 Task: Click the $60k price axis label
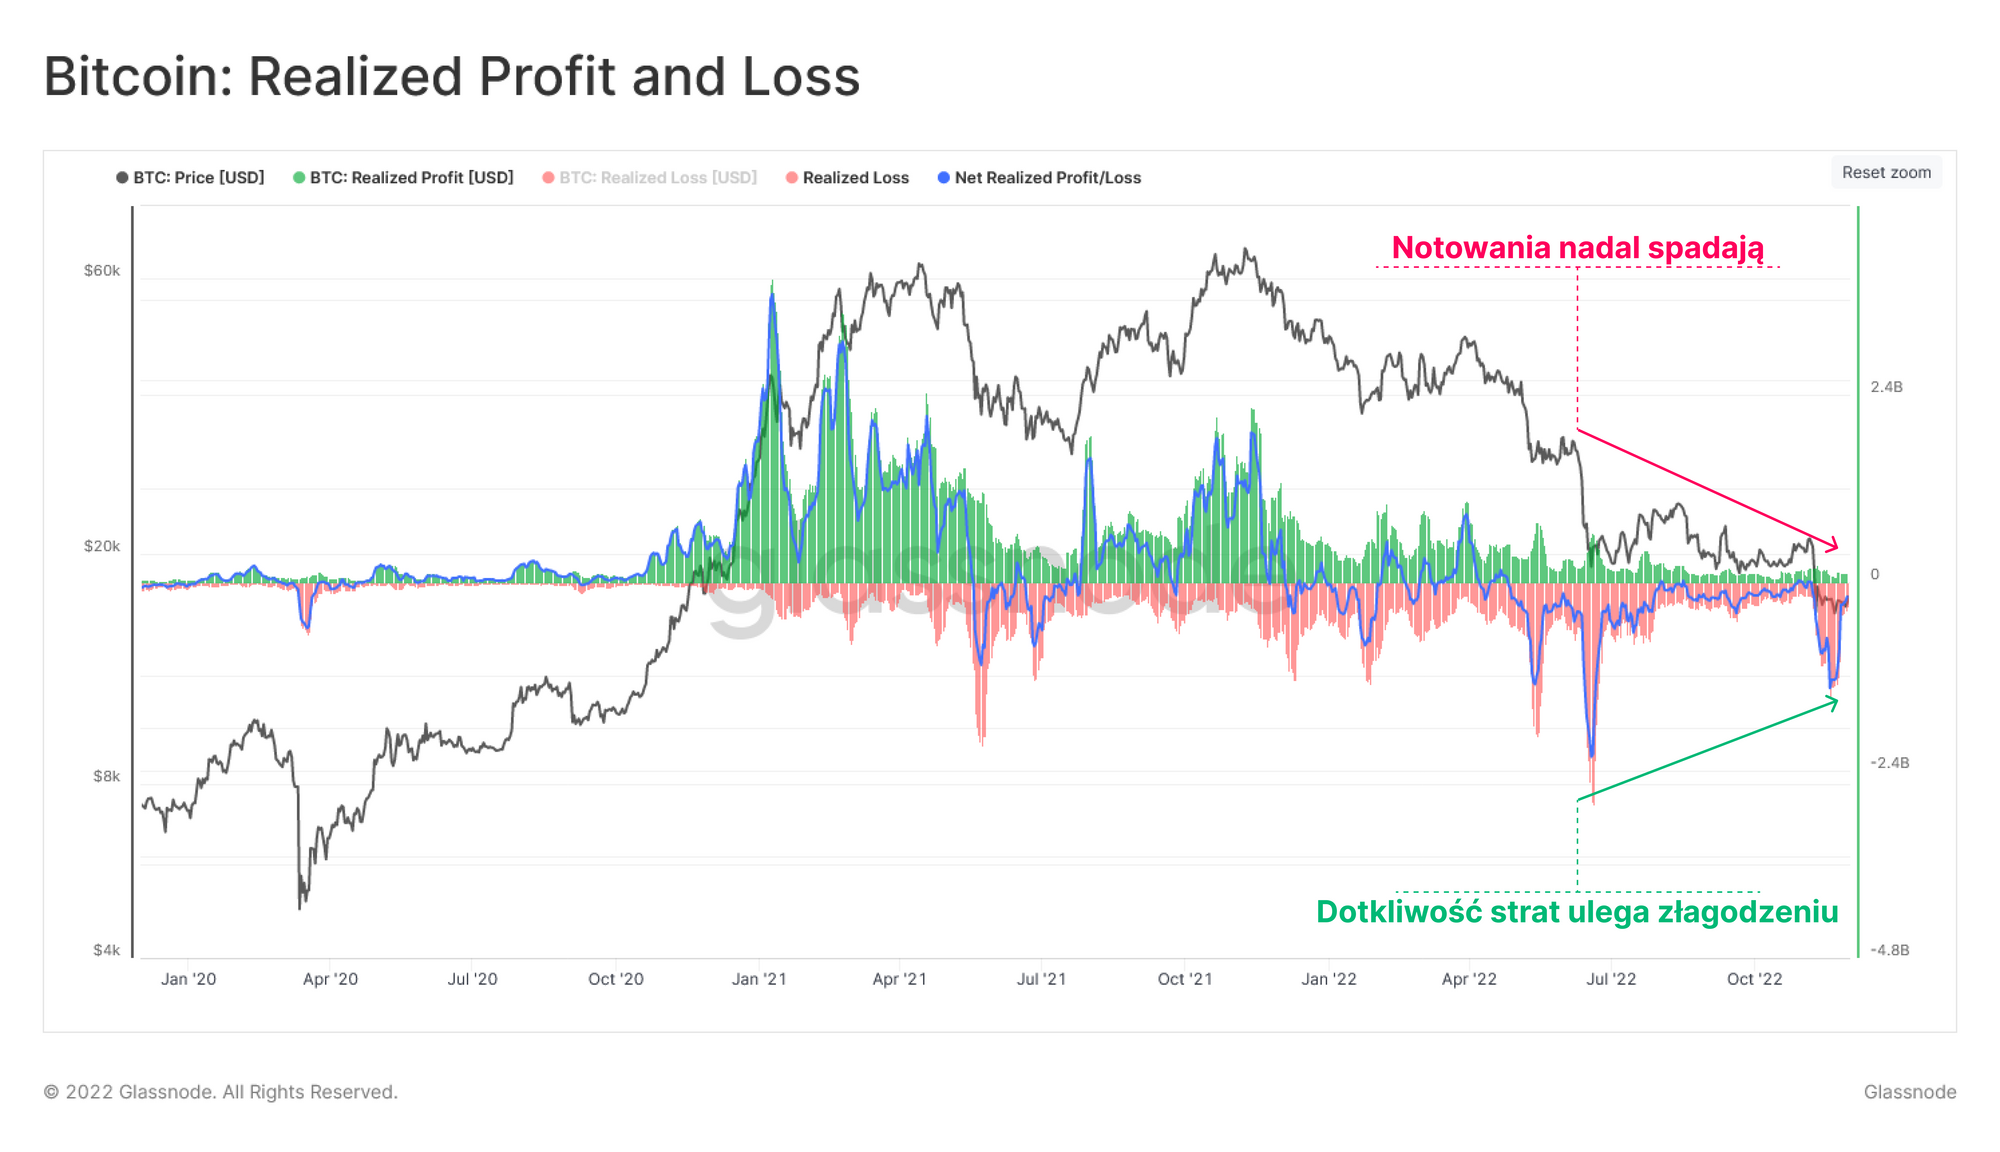[x=101, y=270]
